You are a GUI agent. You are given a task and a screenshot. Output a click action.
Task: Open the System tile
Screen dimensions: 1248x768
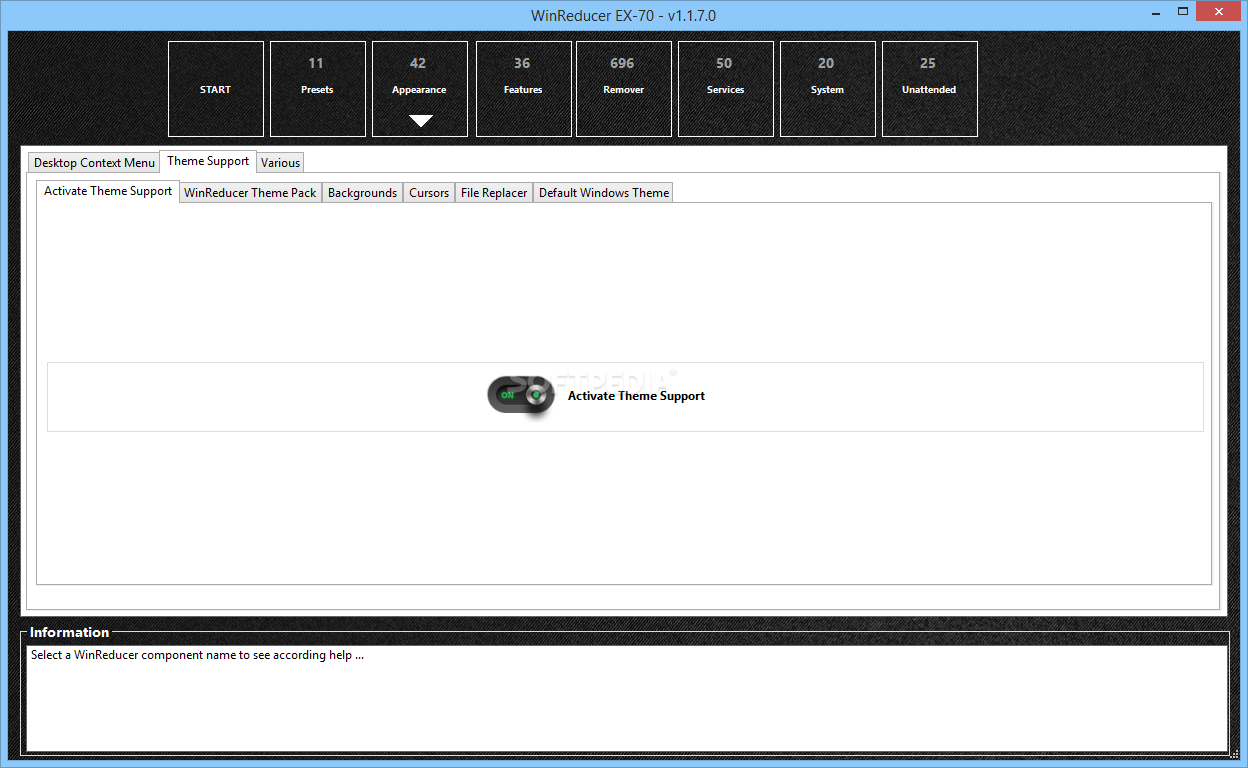pos(828,89)
